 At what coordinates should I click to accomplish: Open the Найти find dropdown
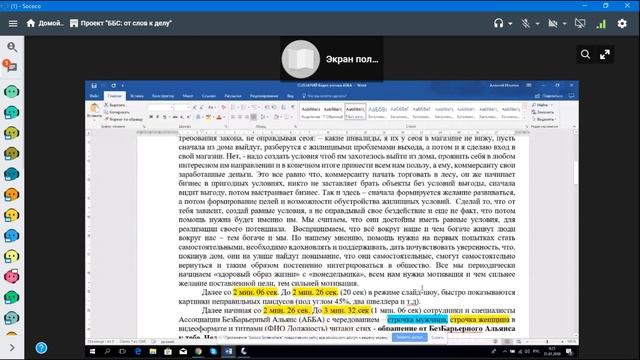click(542, 105)
